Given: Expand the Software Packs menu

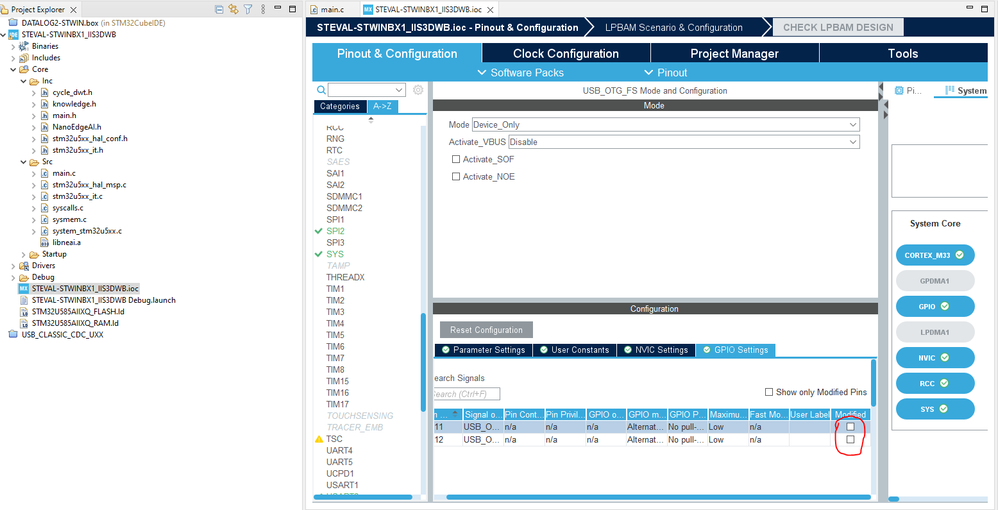Looking at the screenshot, I should coord(520,73).
